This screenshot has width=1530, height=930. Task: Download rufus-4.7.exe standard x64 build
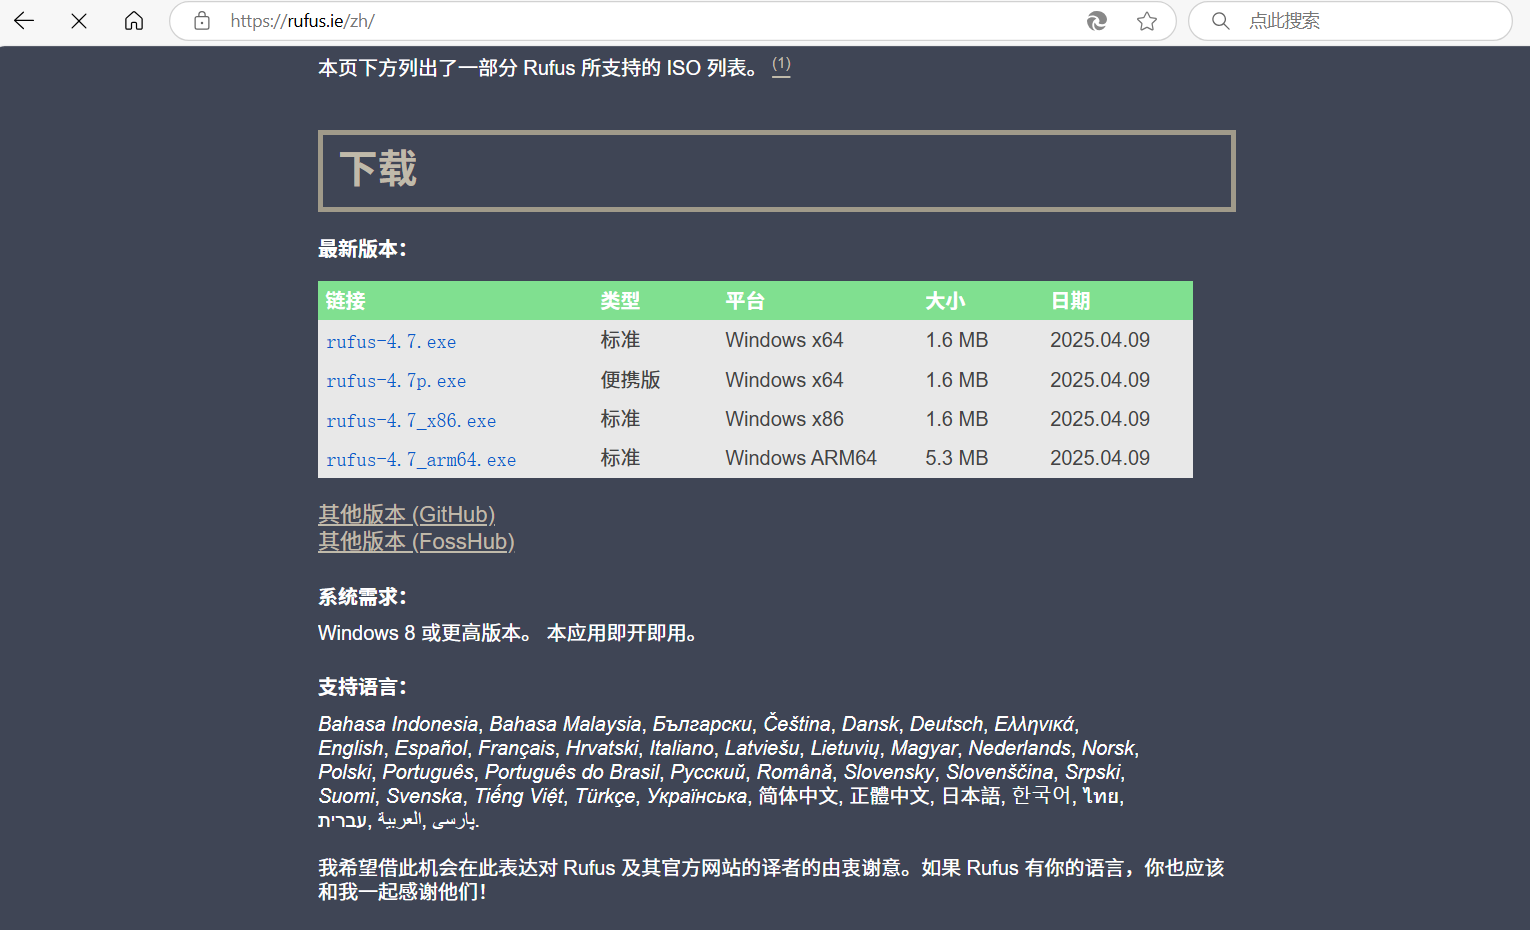click(x=391, y=342)
